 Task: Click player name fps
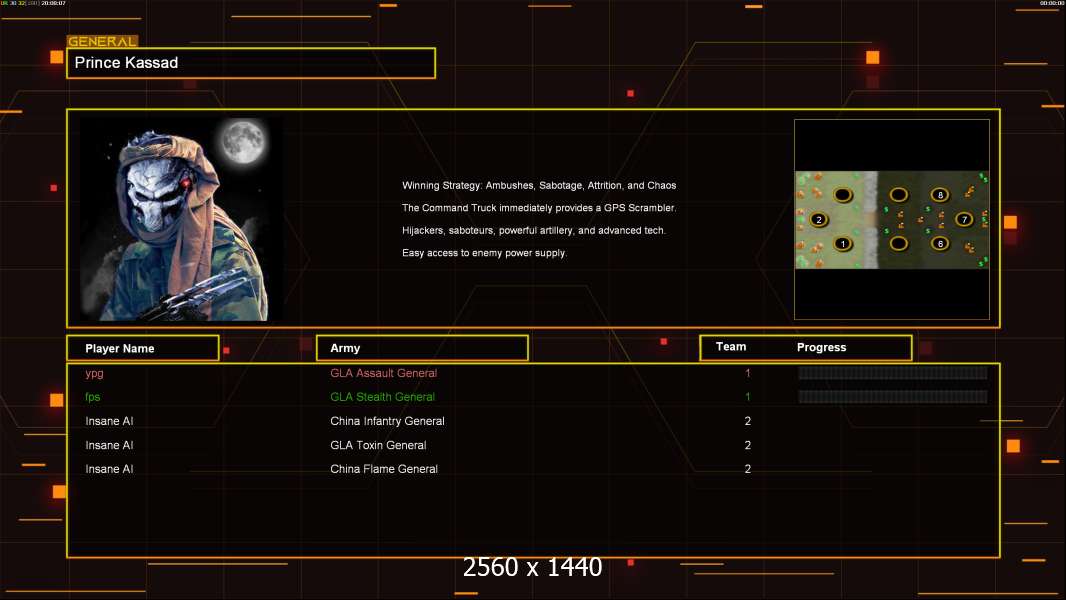[92, 397]
